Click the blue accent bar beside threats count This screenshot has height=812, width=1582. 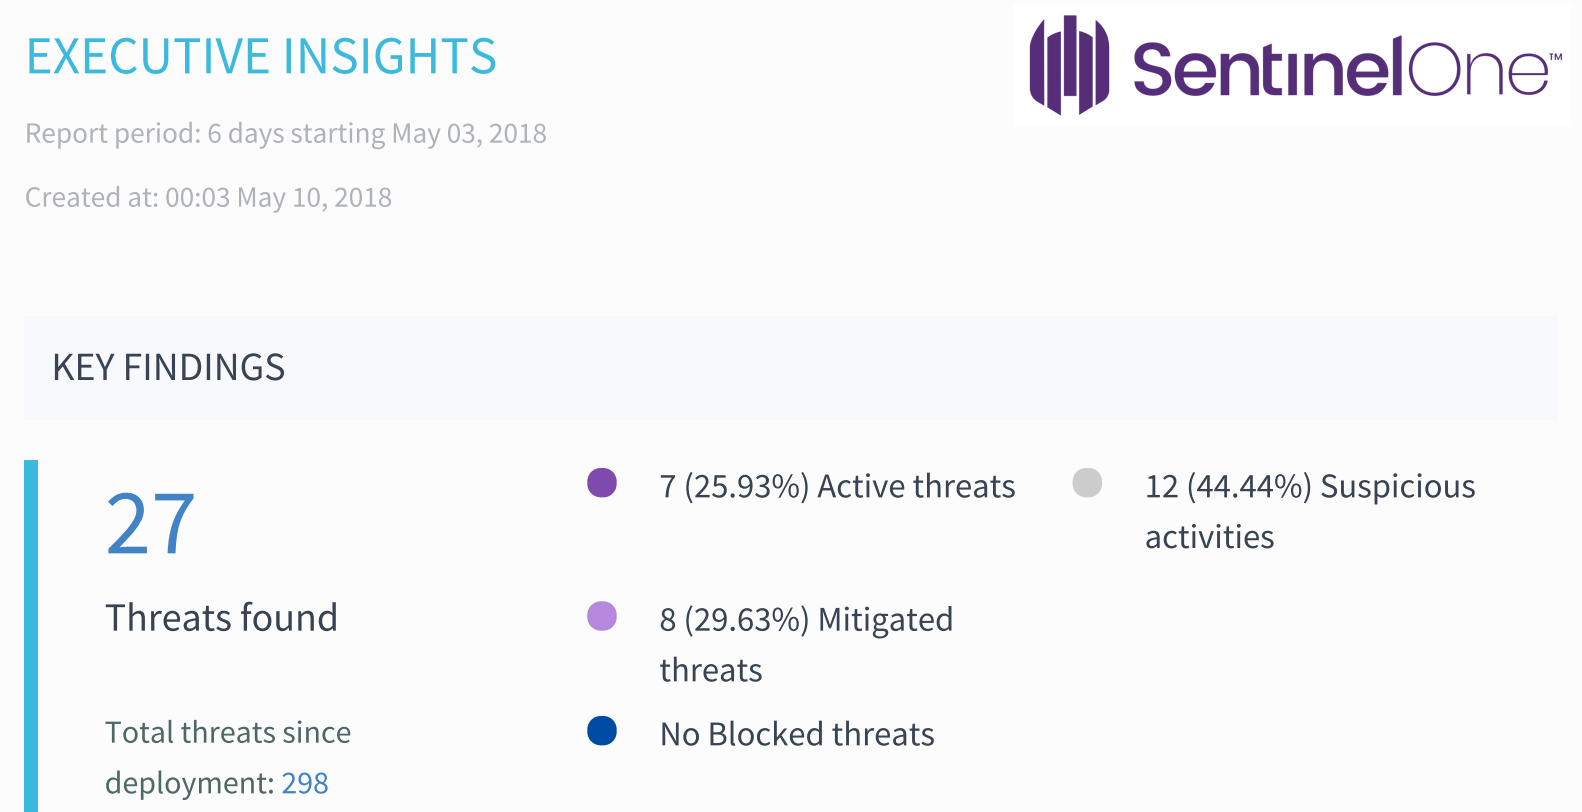(x=31, y=636)
